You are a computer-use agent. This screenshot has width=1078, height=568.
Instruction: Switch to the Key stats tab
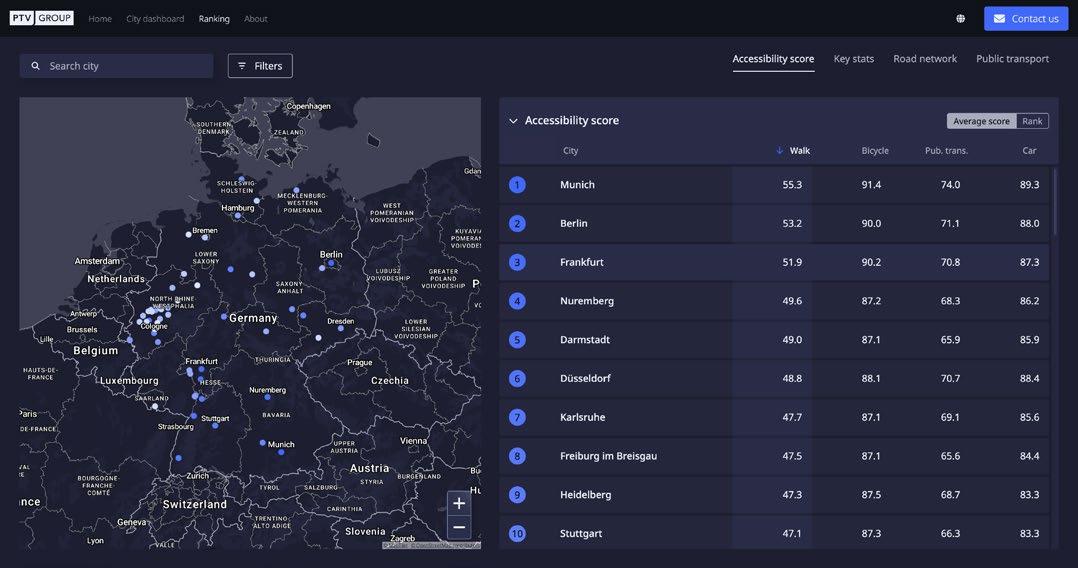tap(854, 59)
